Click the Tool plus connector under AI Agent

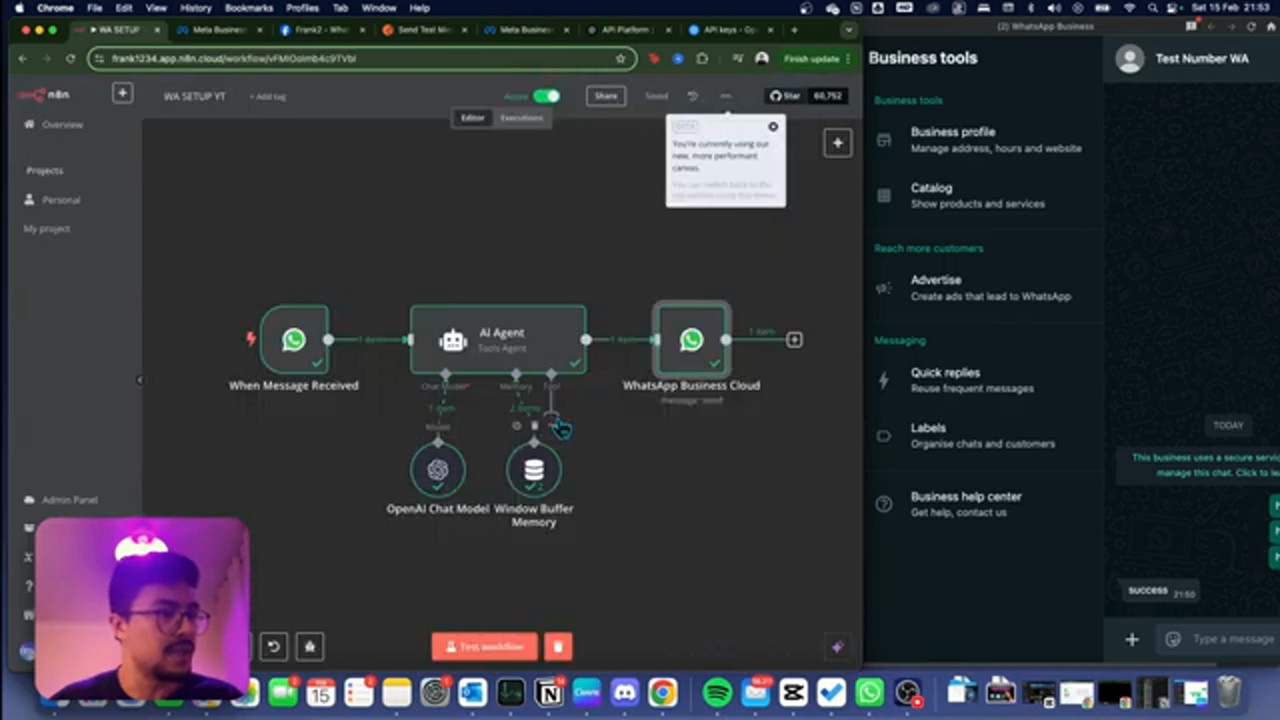coord(551,417)
